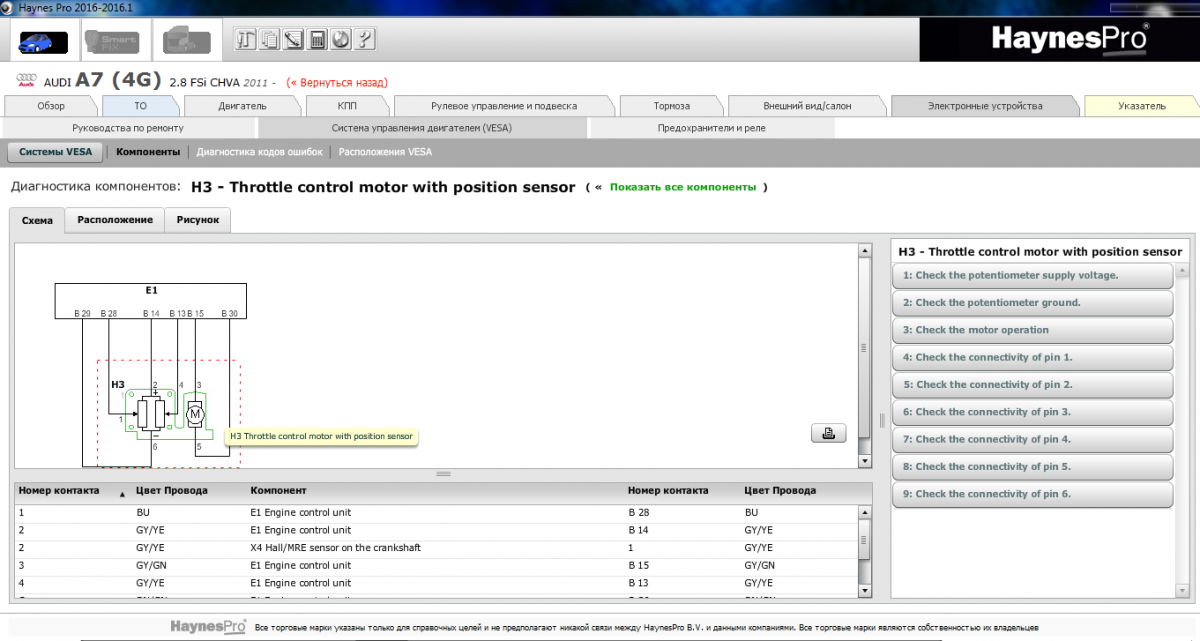
Task: Open the Тормоза tab
Action: tap(672, 106)
